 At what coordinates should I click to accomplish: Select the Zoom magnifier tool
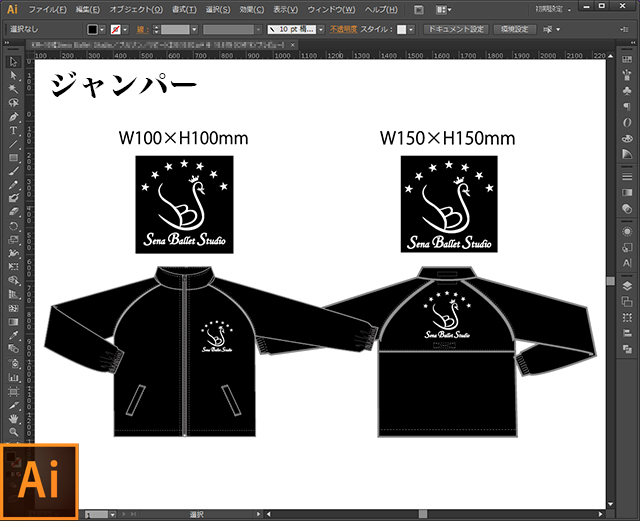coord(13,432)
